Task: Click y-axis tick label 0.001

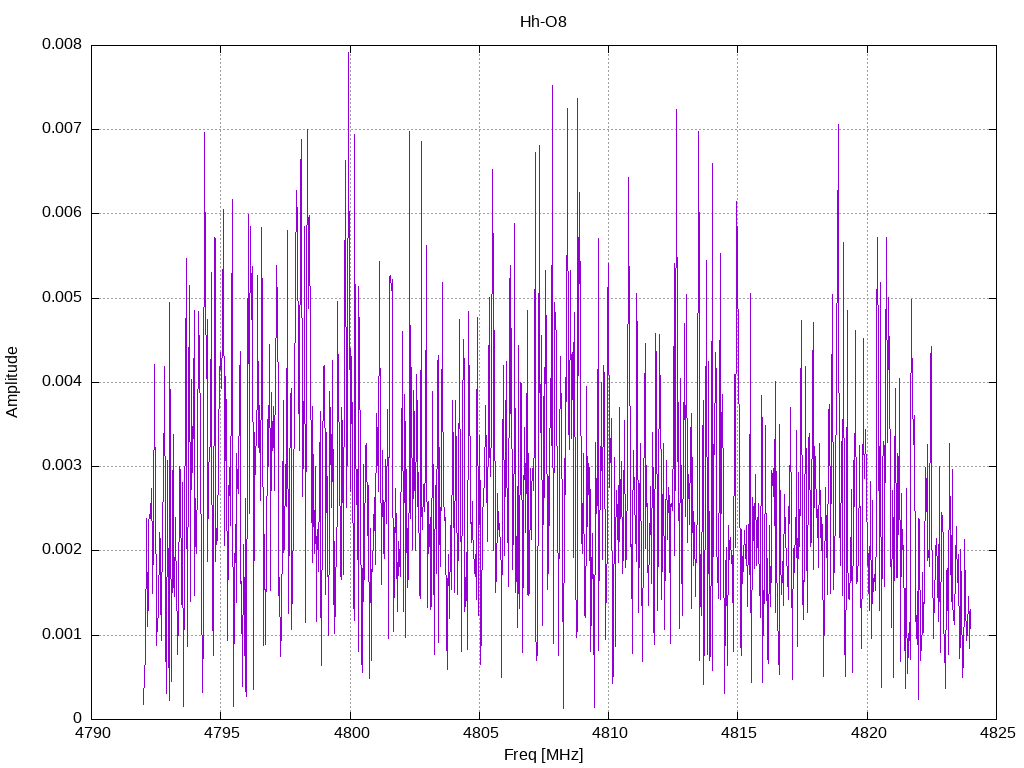Action: pos(62,635)
